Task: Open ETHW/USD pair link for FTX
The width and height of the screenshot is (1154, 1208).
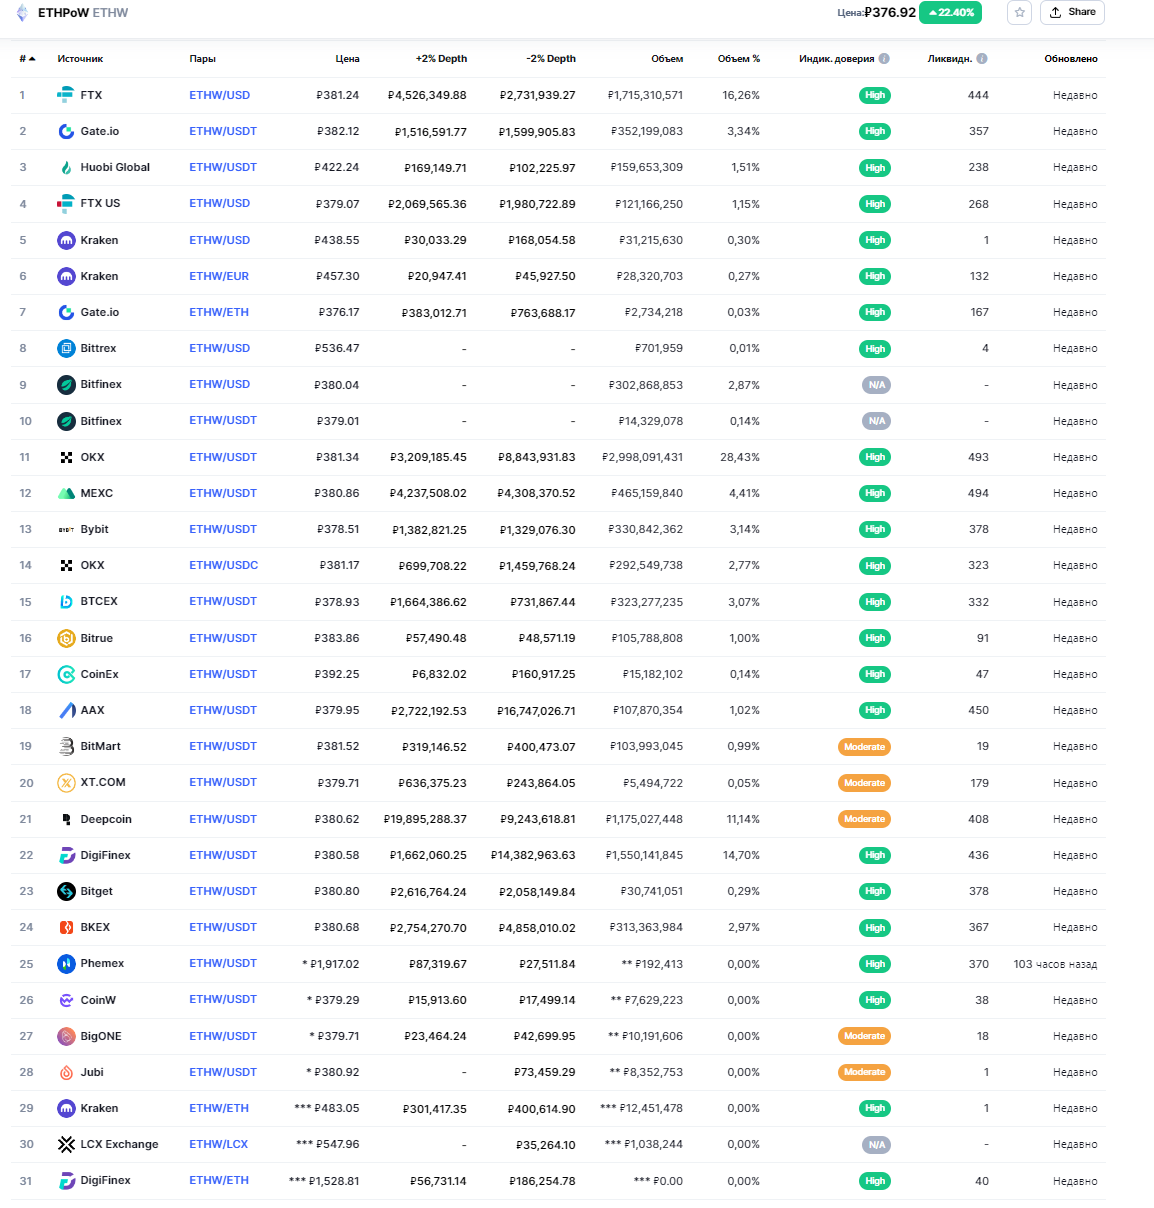Action: [220, 95]
